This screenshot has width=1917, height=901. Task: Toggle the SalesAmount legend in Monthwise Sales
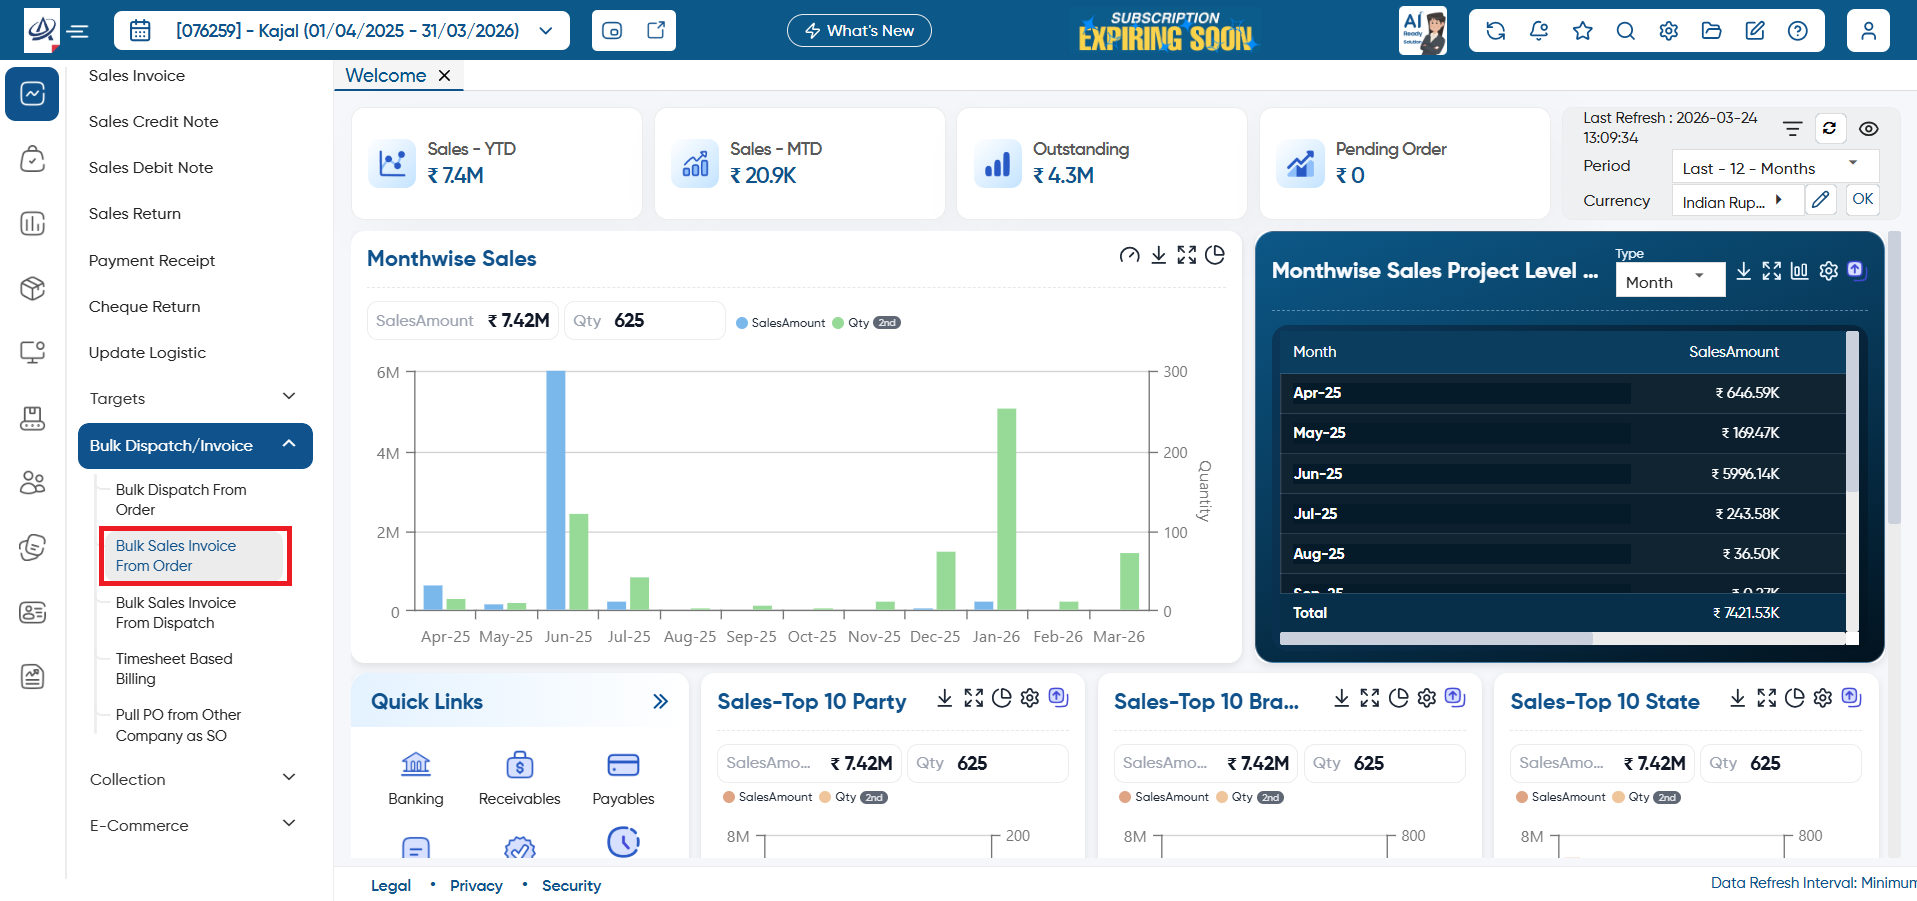(x=781, y=323)
